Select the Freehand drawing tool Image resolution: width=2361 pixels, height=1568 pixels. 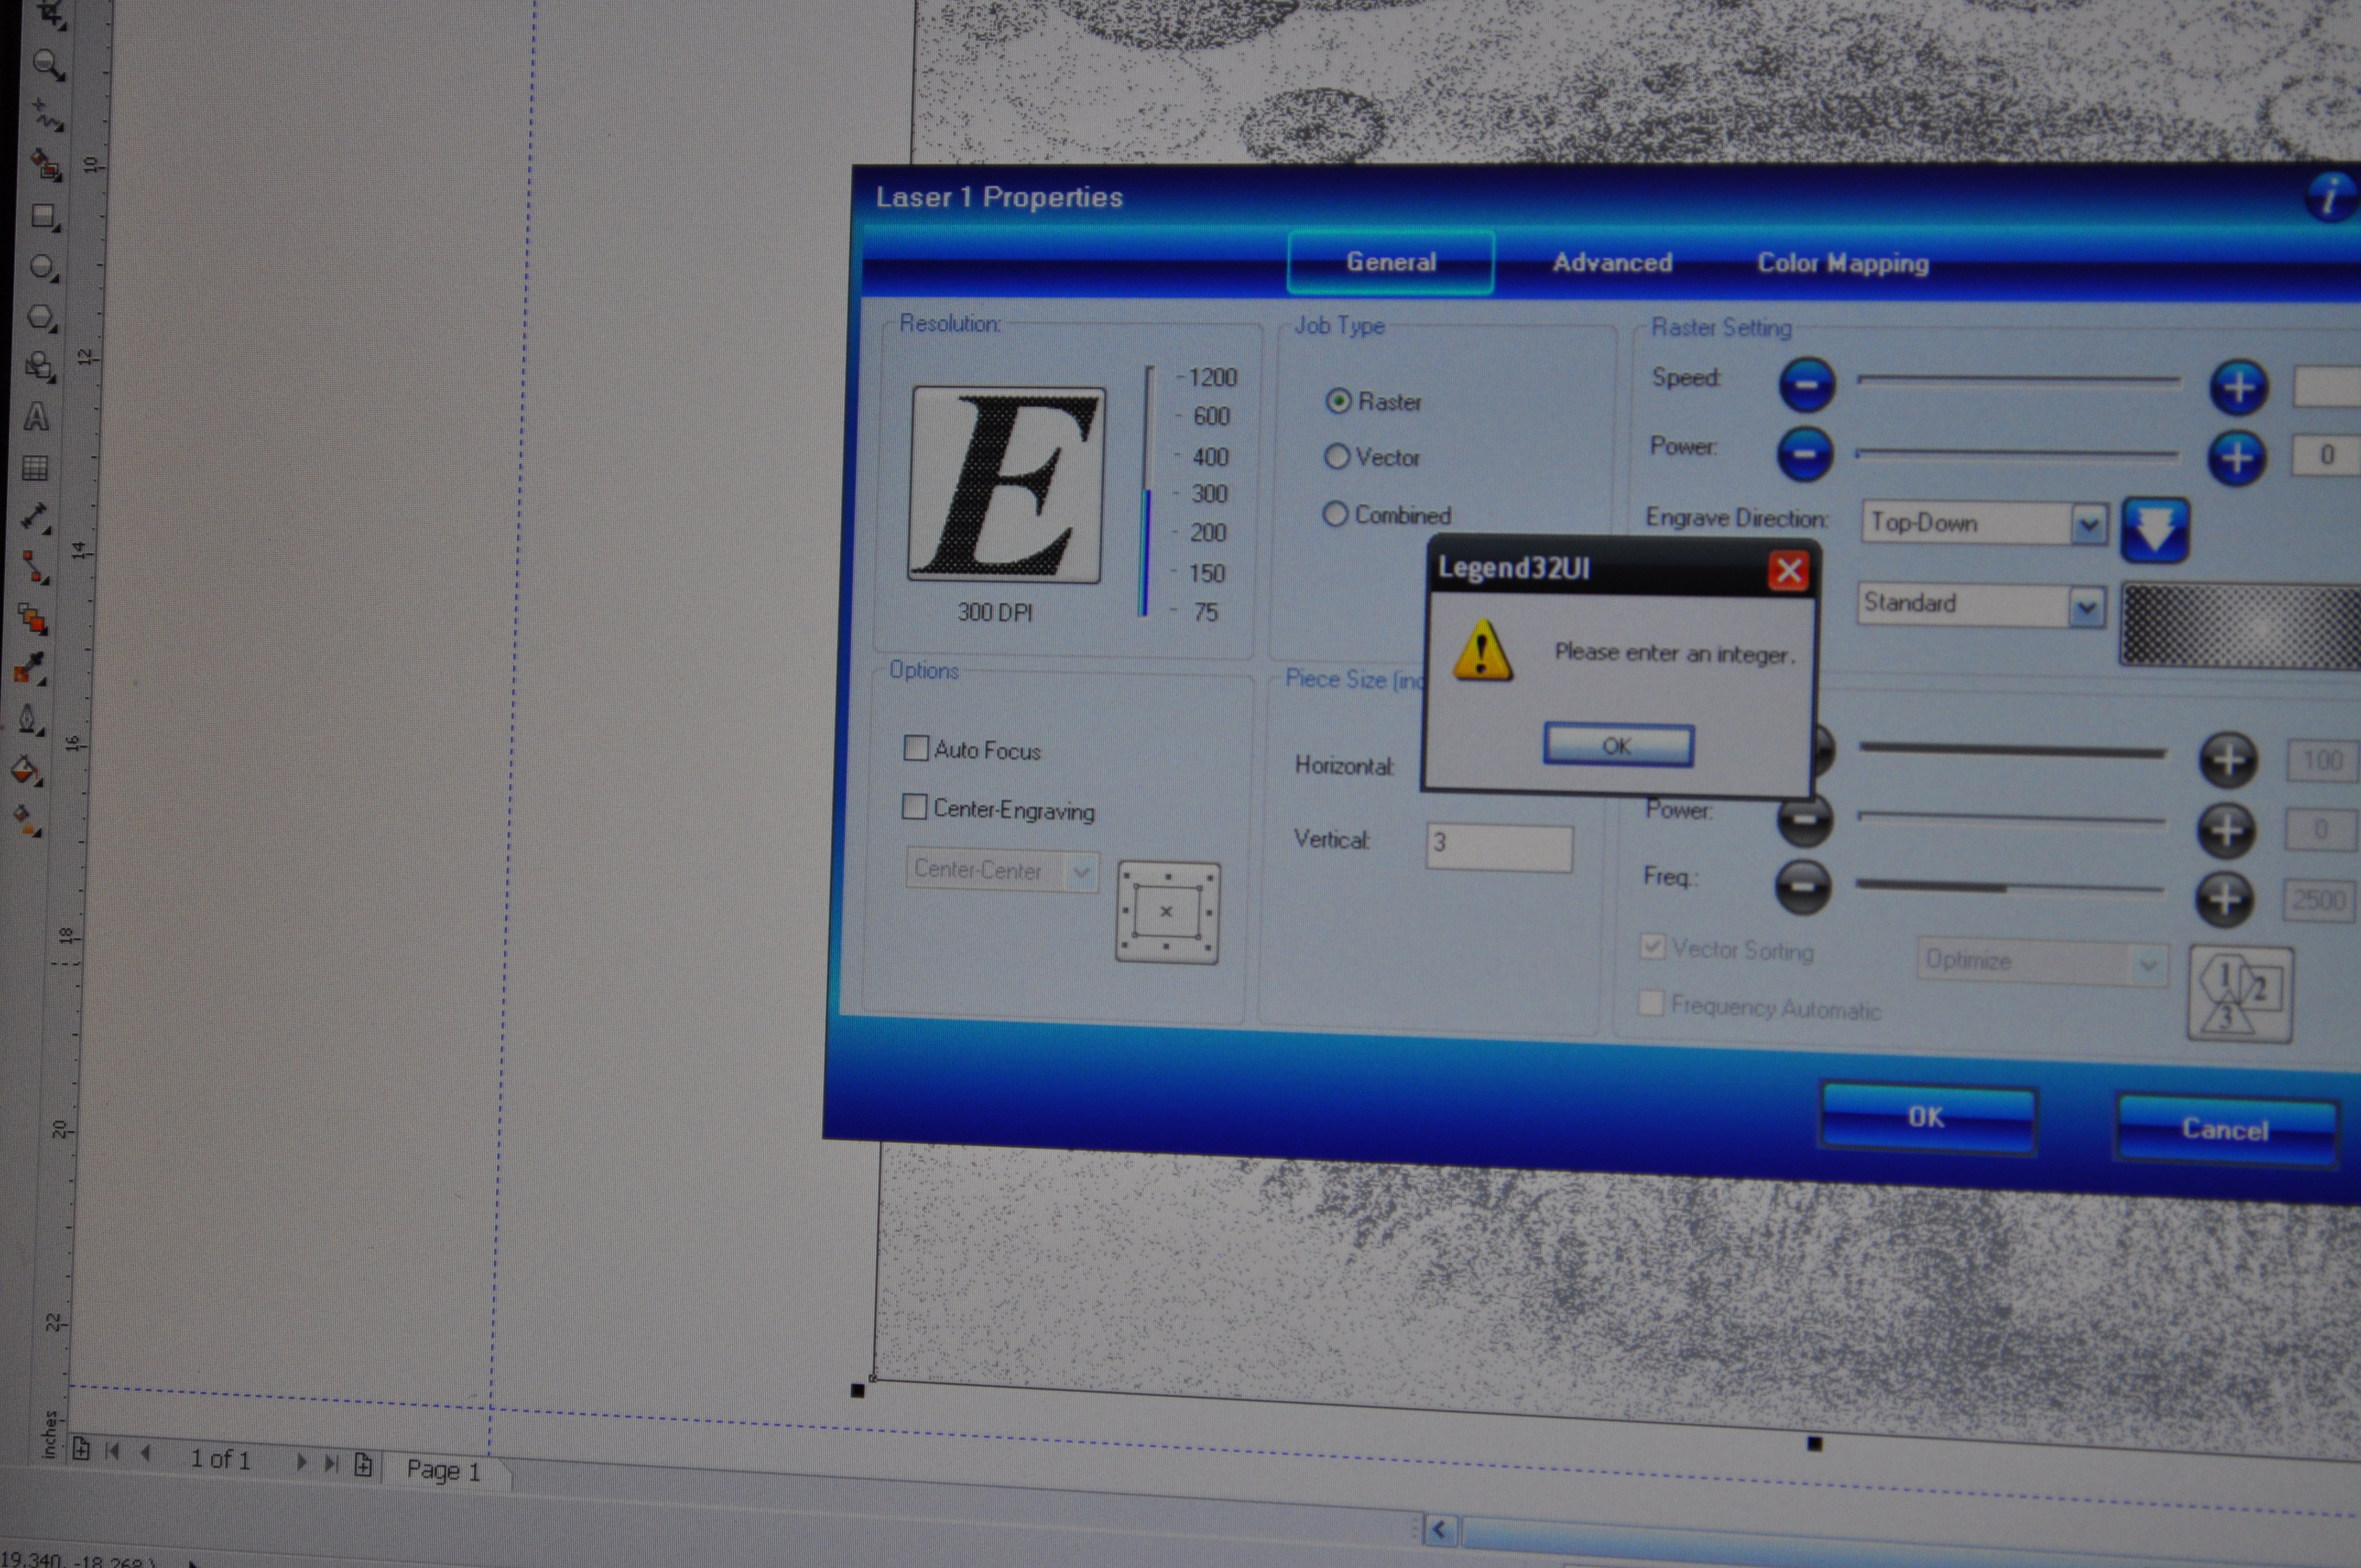coord(47,116)
